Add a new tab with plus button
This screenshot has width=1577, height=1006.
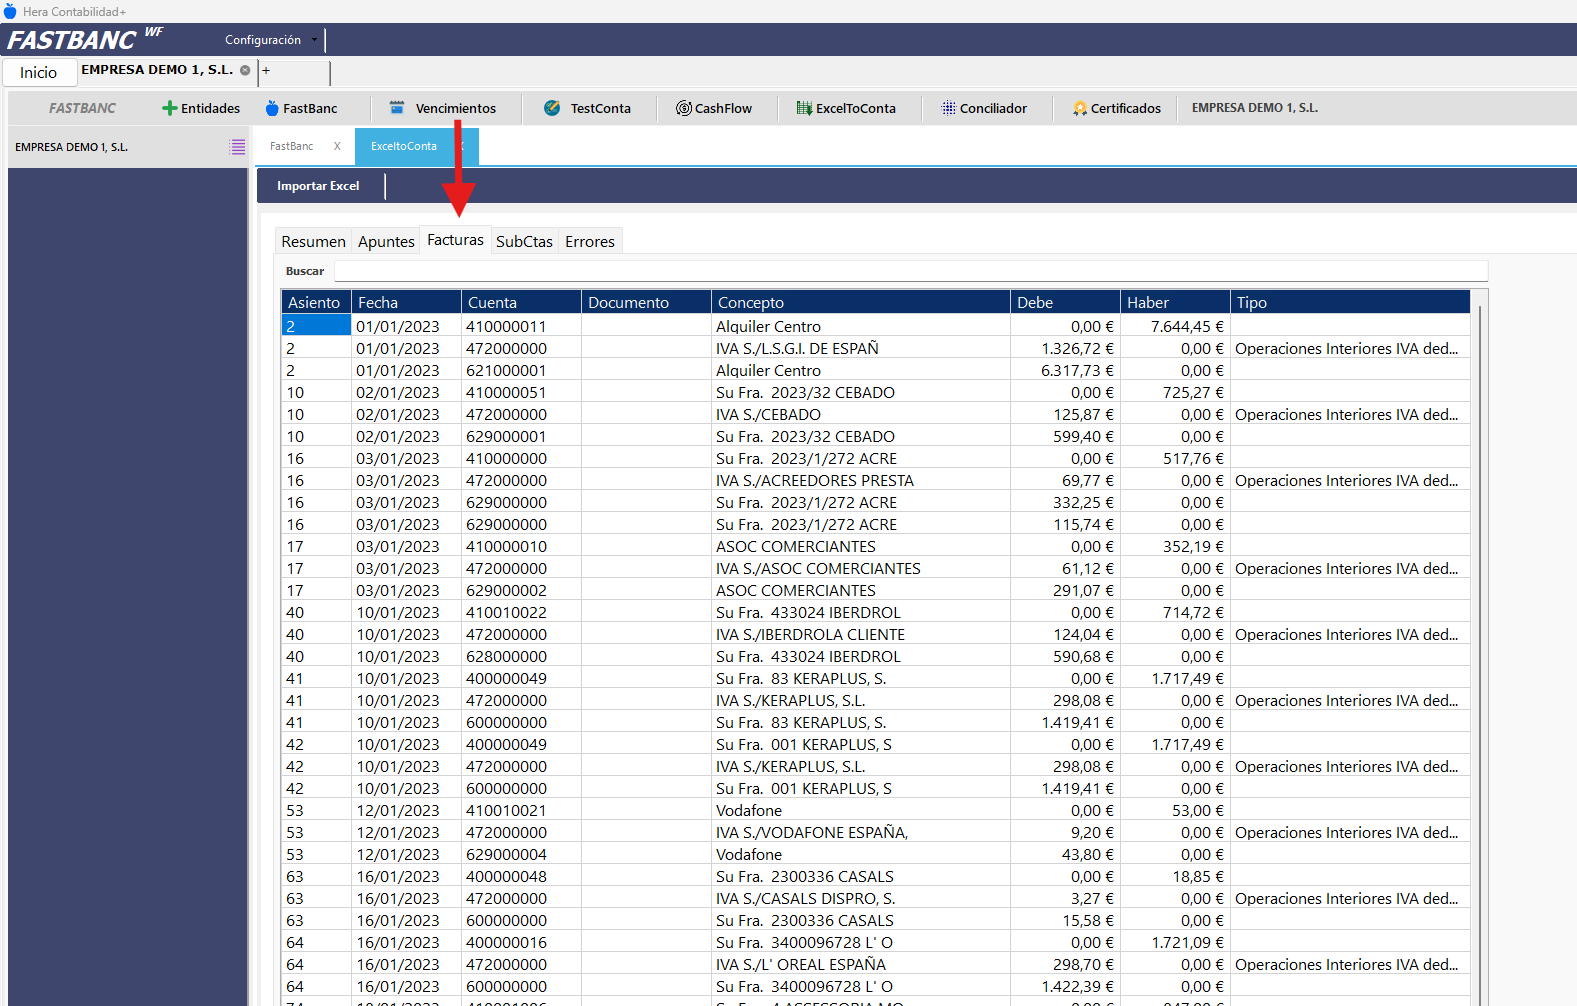click(266, 71)
